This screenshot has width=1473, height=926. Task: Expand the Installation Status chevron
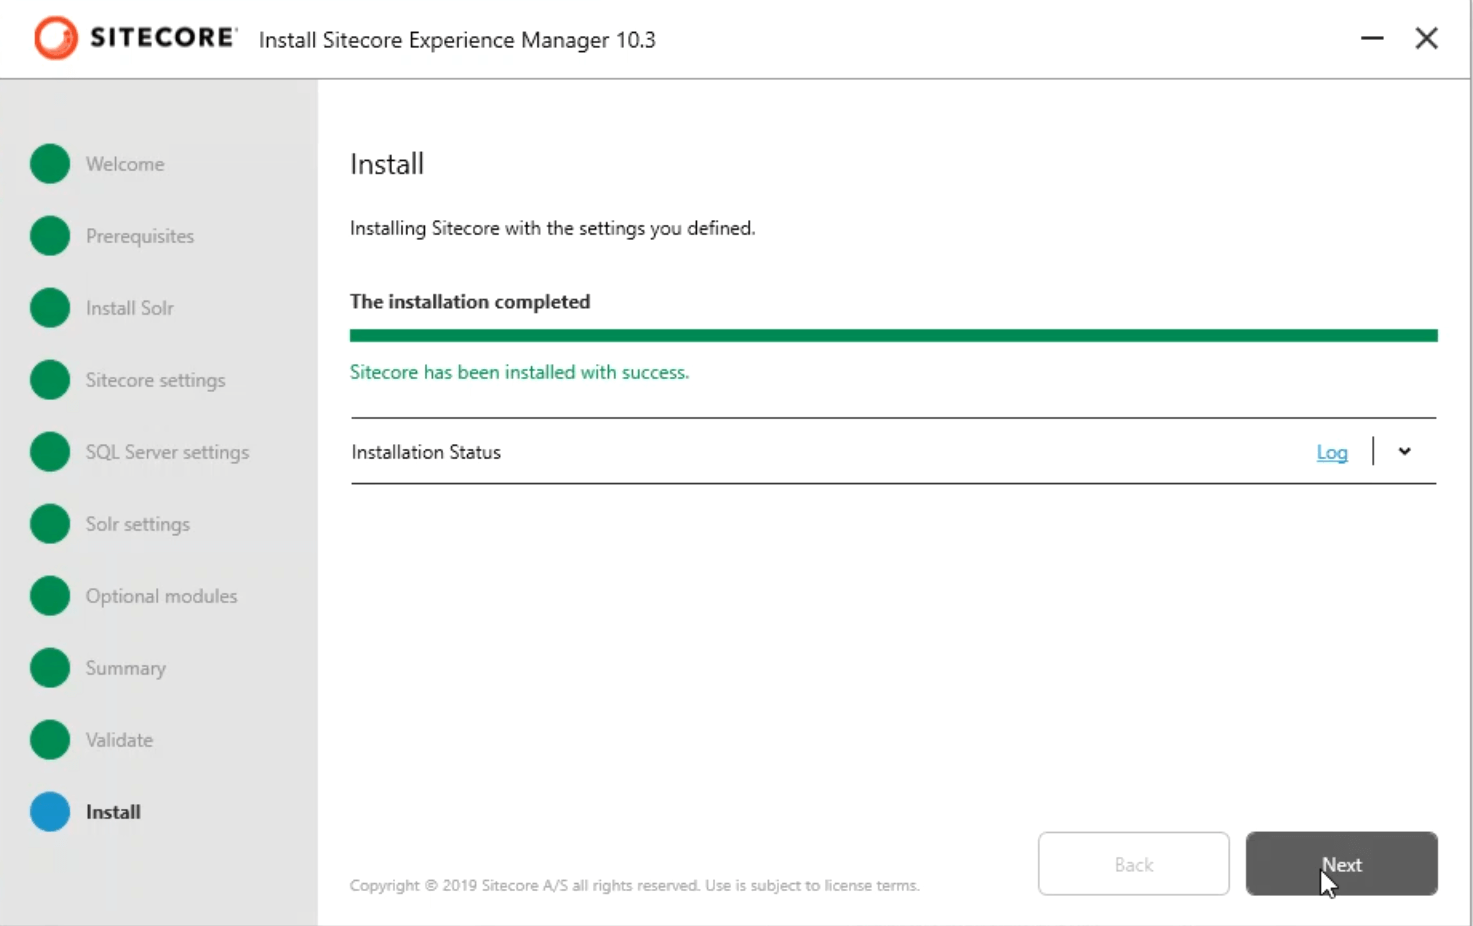pyautogui.click(x=1404, y=452)
